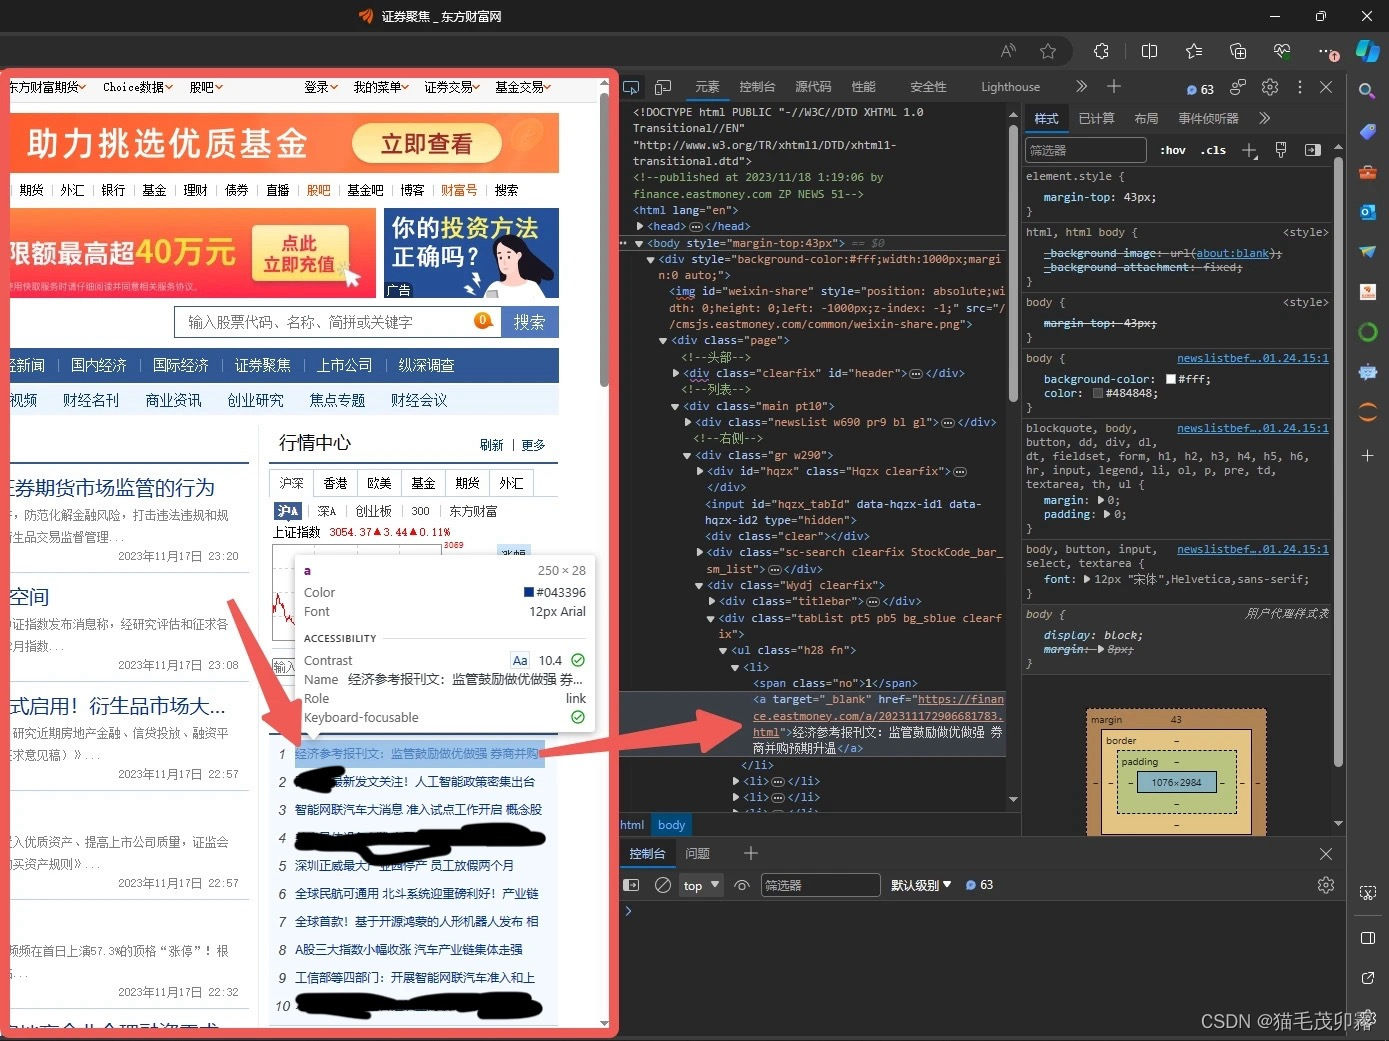
Task: Select body breadcrumb in elements panel
Action: (x=672, y=825)
